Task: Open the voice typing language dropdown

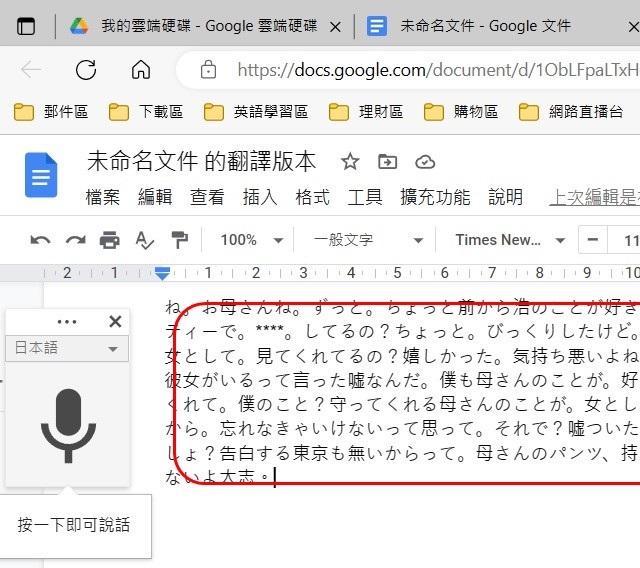Action: click(x=67, y=348)
